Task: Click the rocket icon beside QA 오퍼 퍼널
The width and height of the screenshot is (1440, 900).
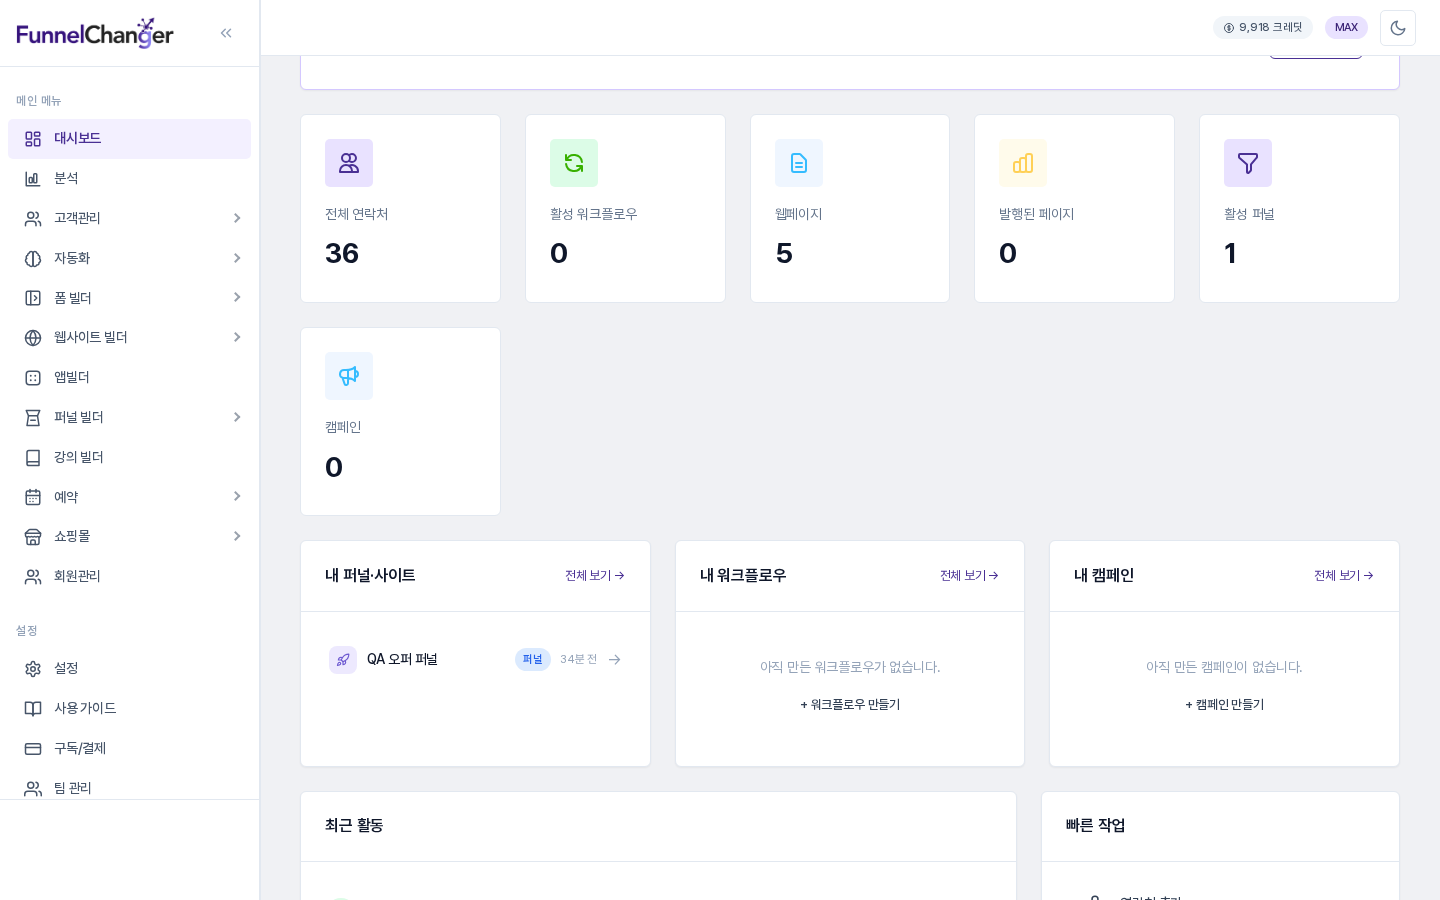Action: click(343, 660)
